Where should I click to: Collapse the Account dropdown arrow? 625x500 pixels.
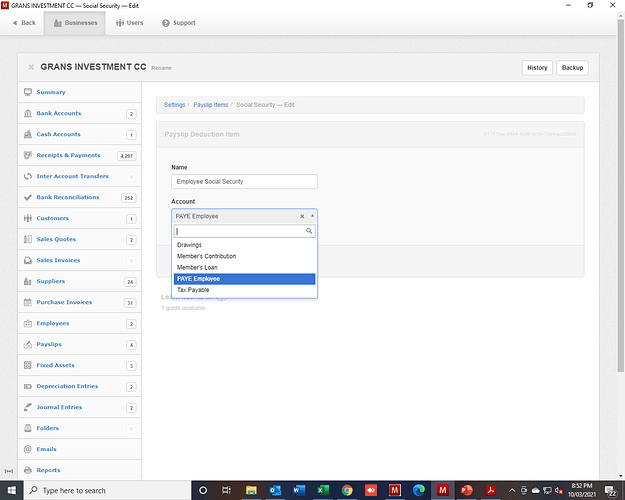pyautogui.click(x=312, y=216)
